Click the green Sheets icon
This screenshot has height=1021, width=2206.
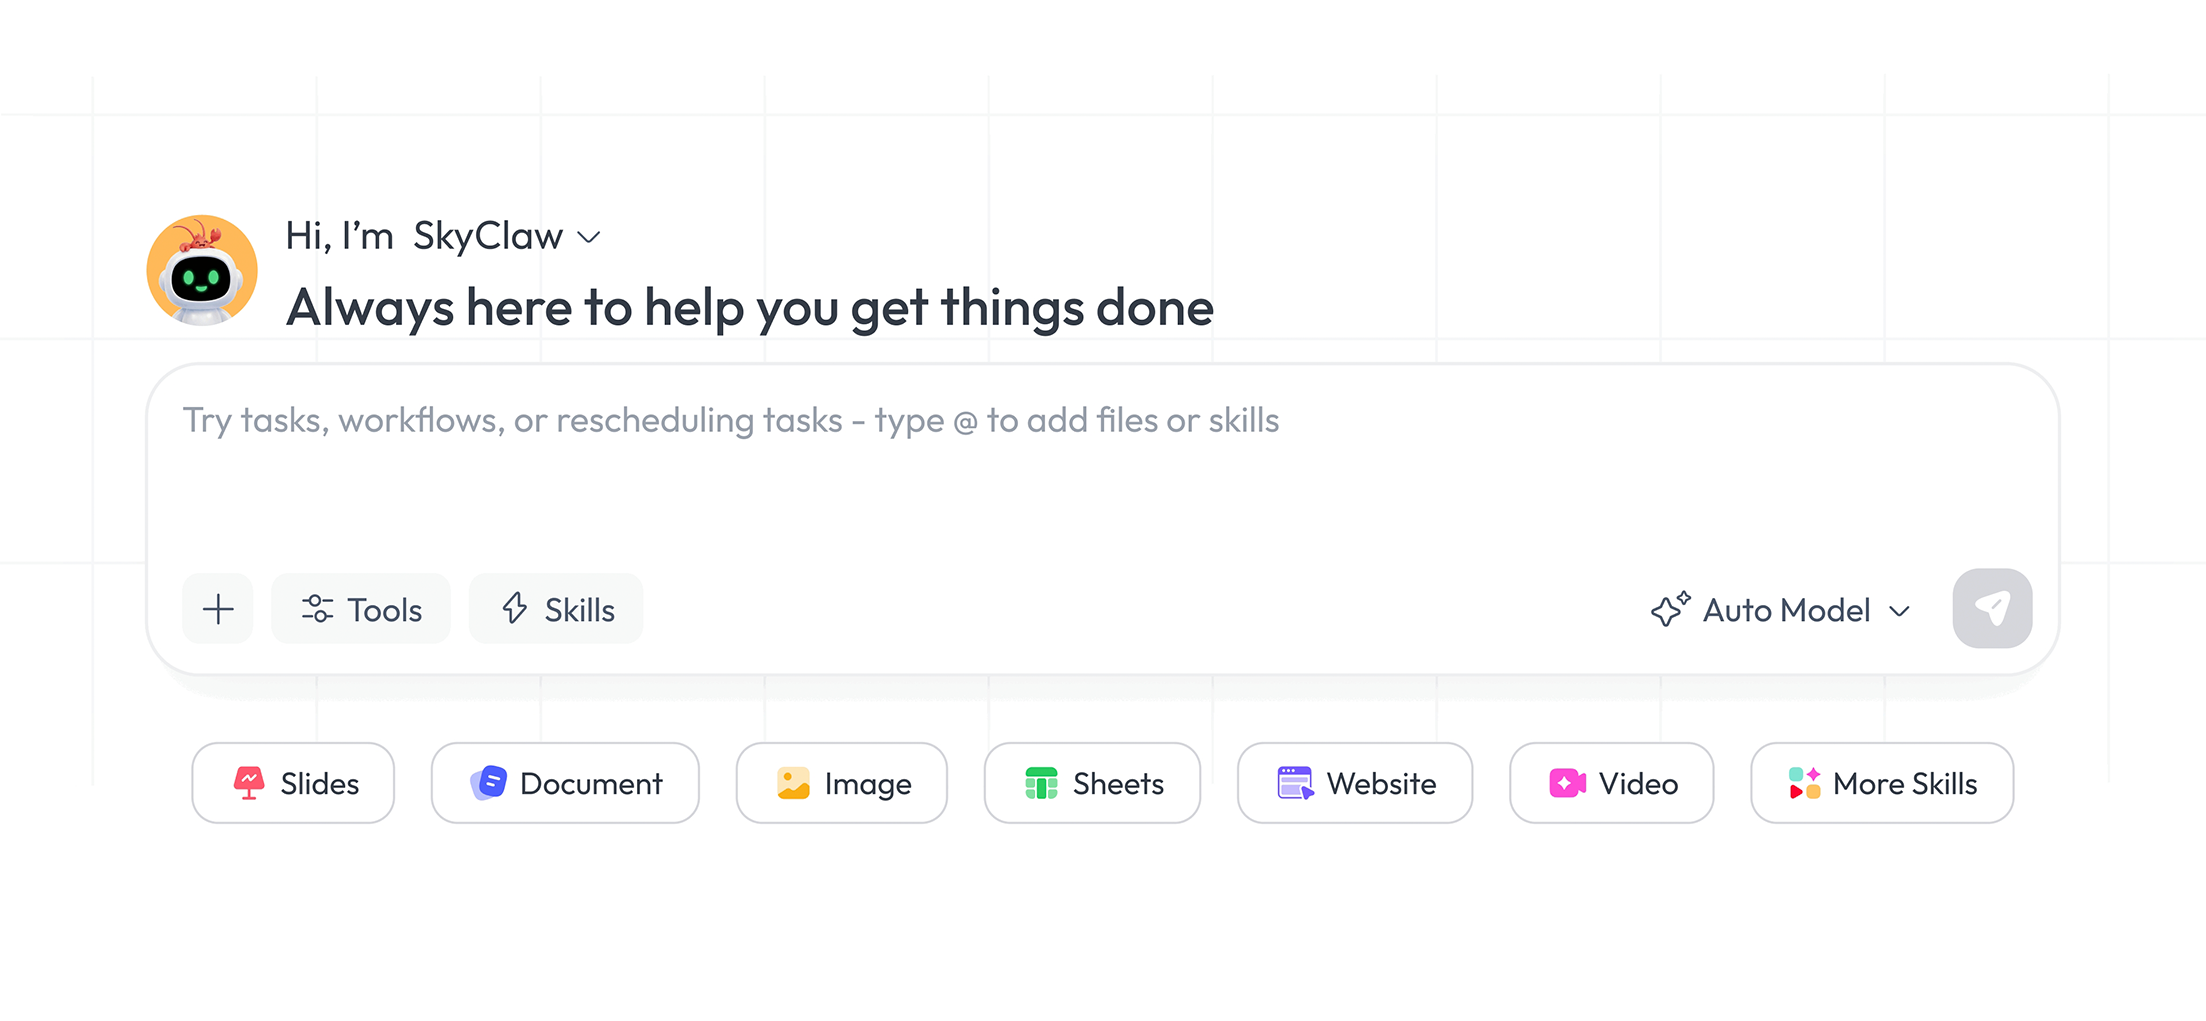tap(1041, 783)
